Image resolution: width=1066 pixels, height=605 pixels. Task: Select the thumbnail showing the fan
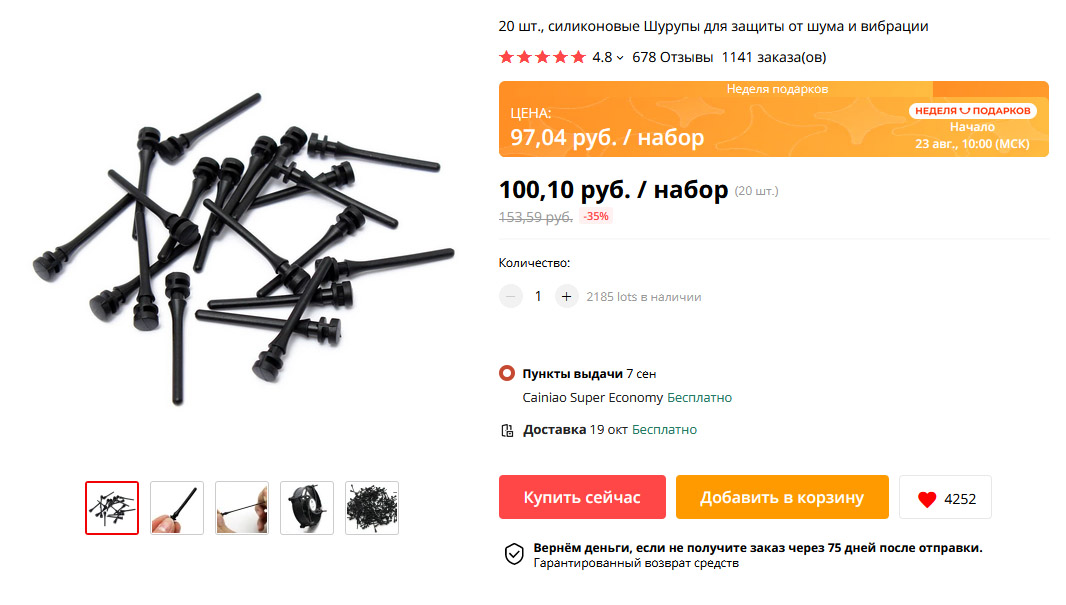pyautogui.click(x=307, y=508)
